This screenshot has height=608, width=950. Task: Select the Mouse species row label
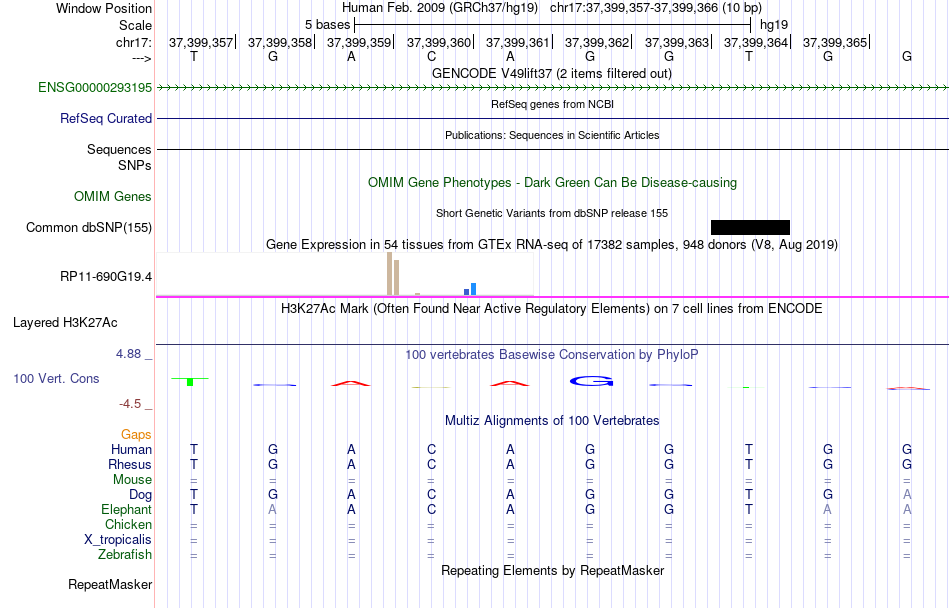[x=132, y=480]
